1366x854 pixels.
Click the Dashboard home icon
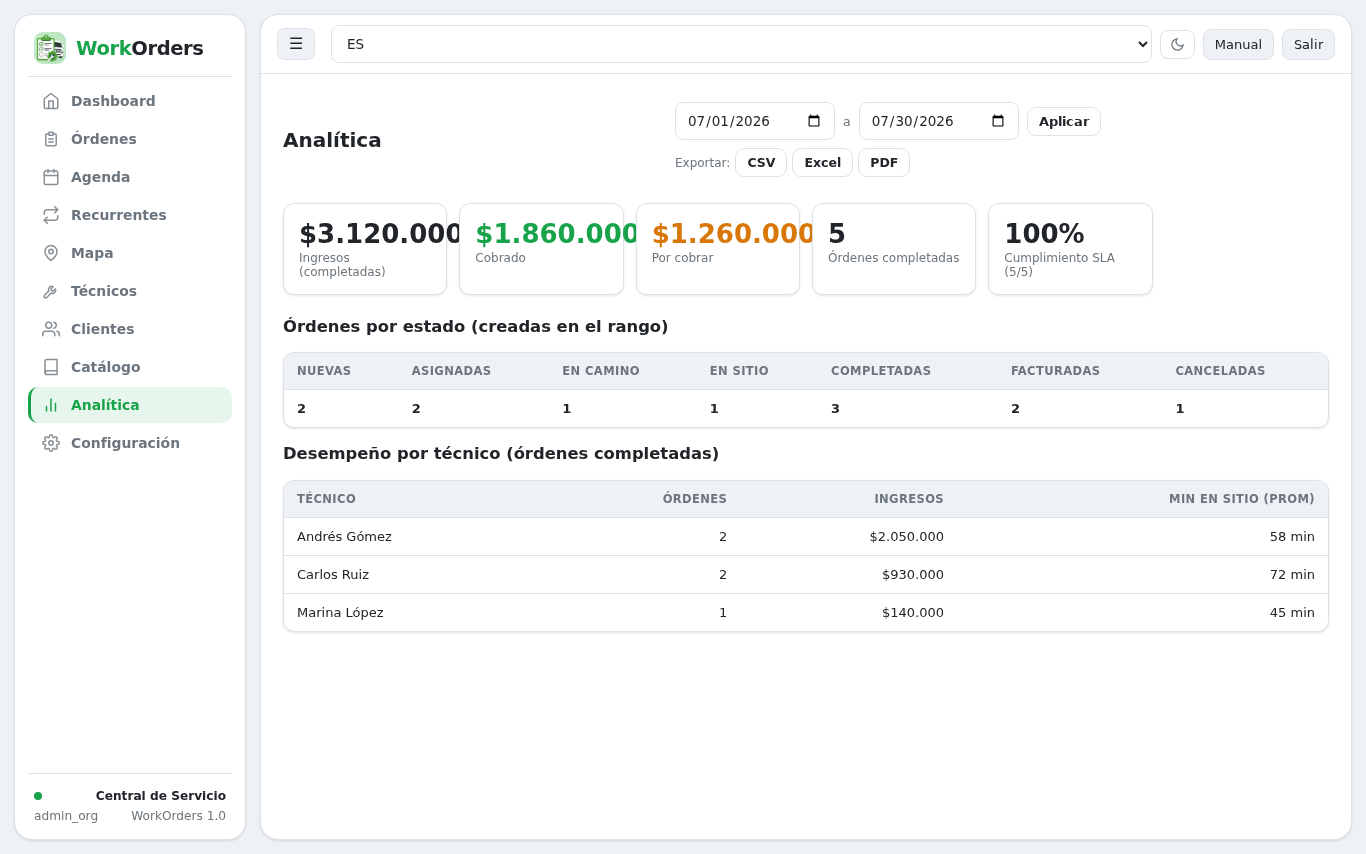51,101
